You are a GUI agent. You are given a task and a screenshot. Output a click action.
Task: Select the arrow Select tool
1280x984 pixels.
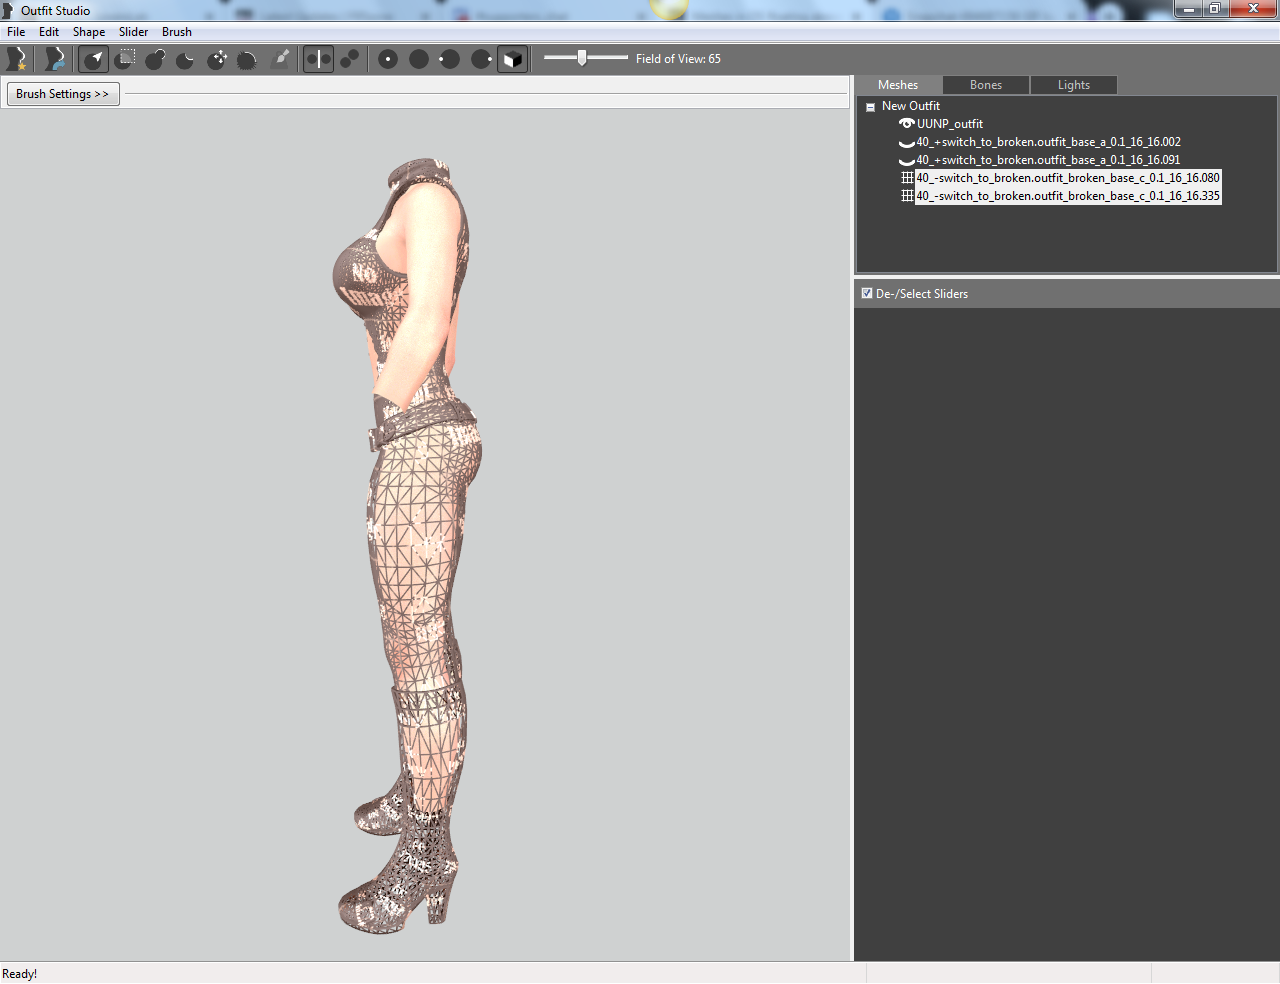(94, 59)
